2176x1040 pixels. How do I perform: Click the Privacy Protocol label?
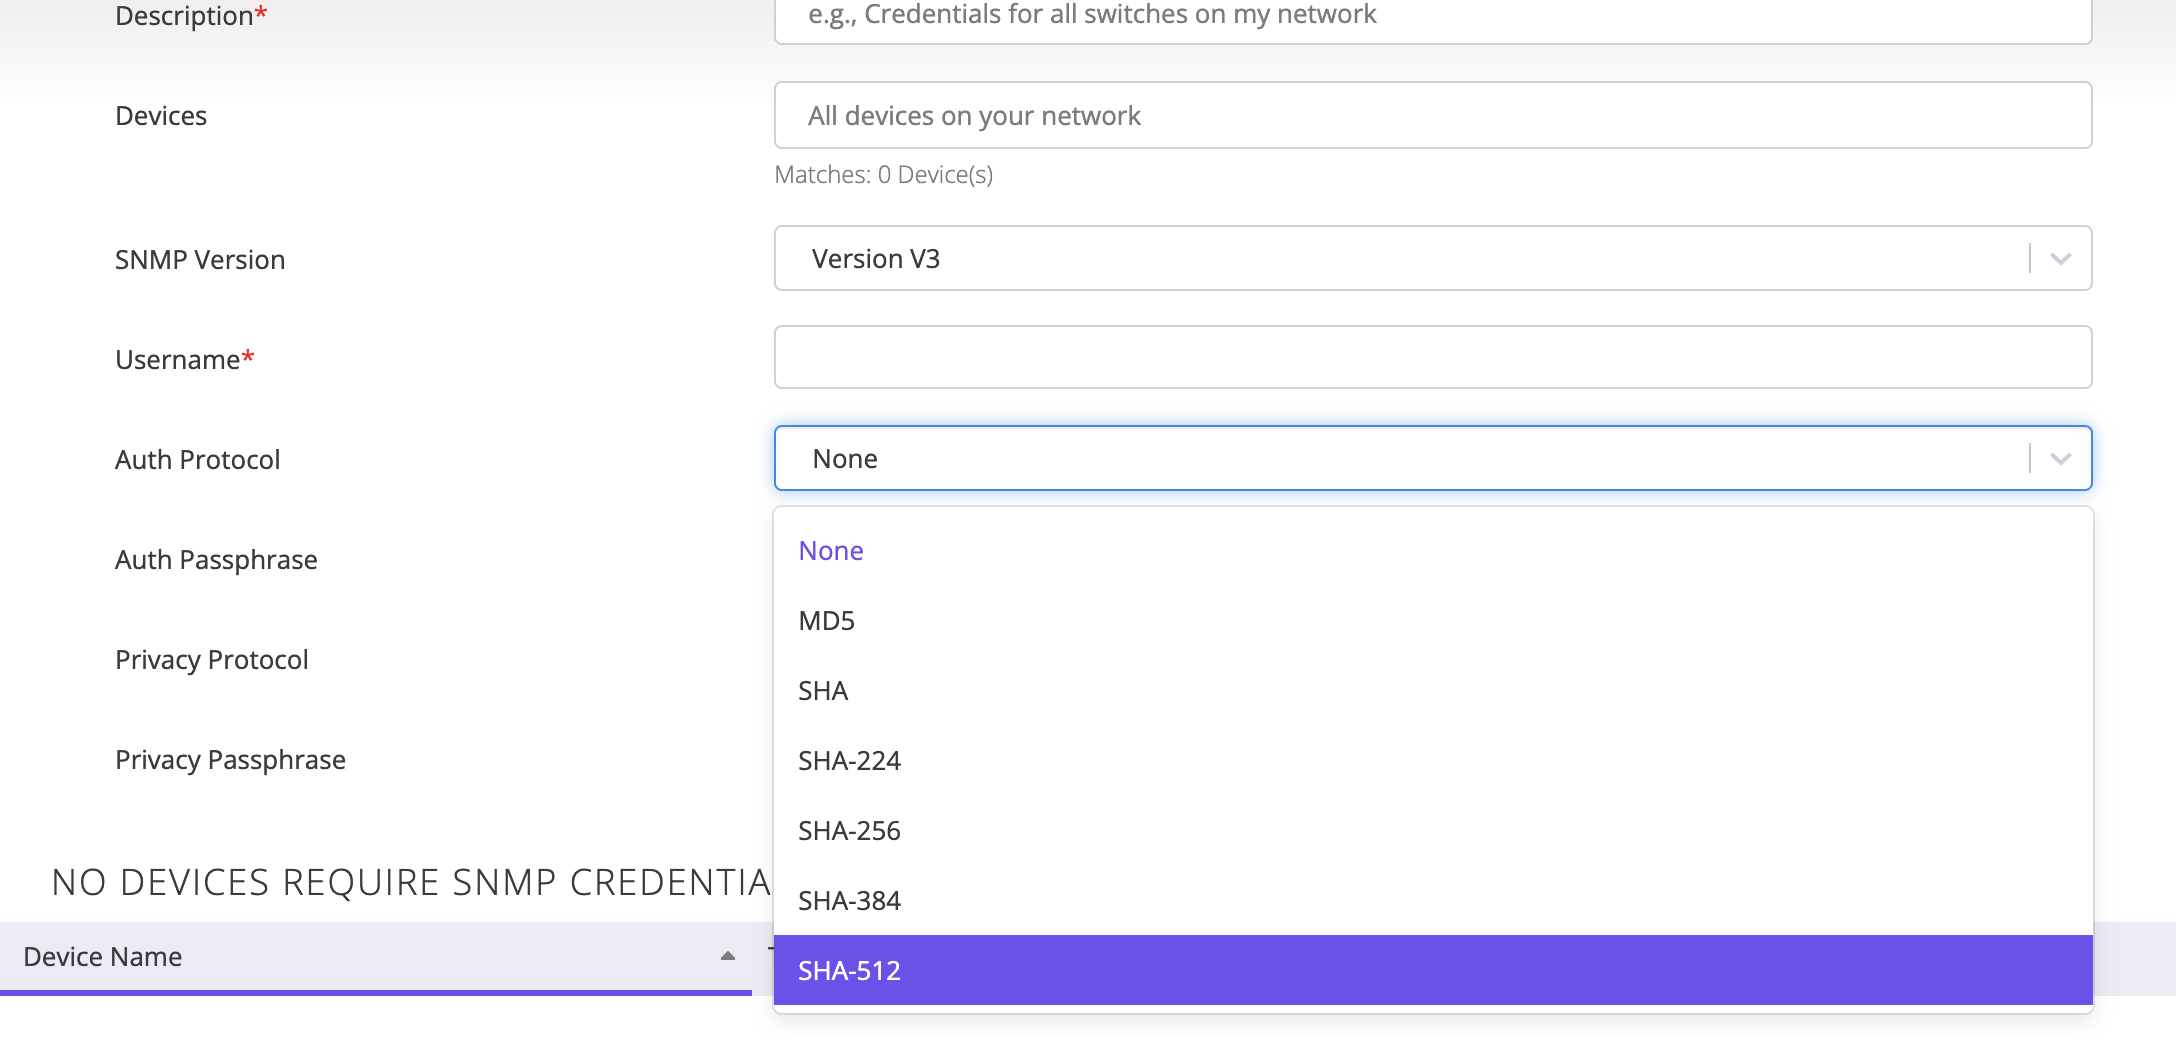tap(211, 659)
